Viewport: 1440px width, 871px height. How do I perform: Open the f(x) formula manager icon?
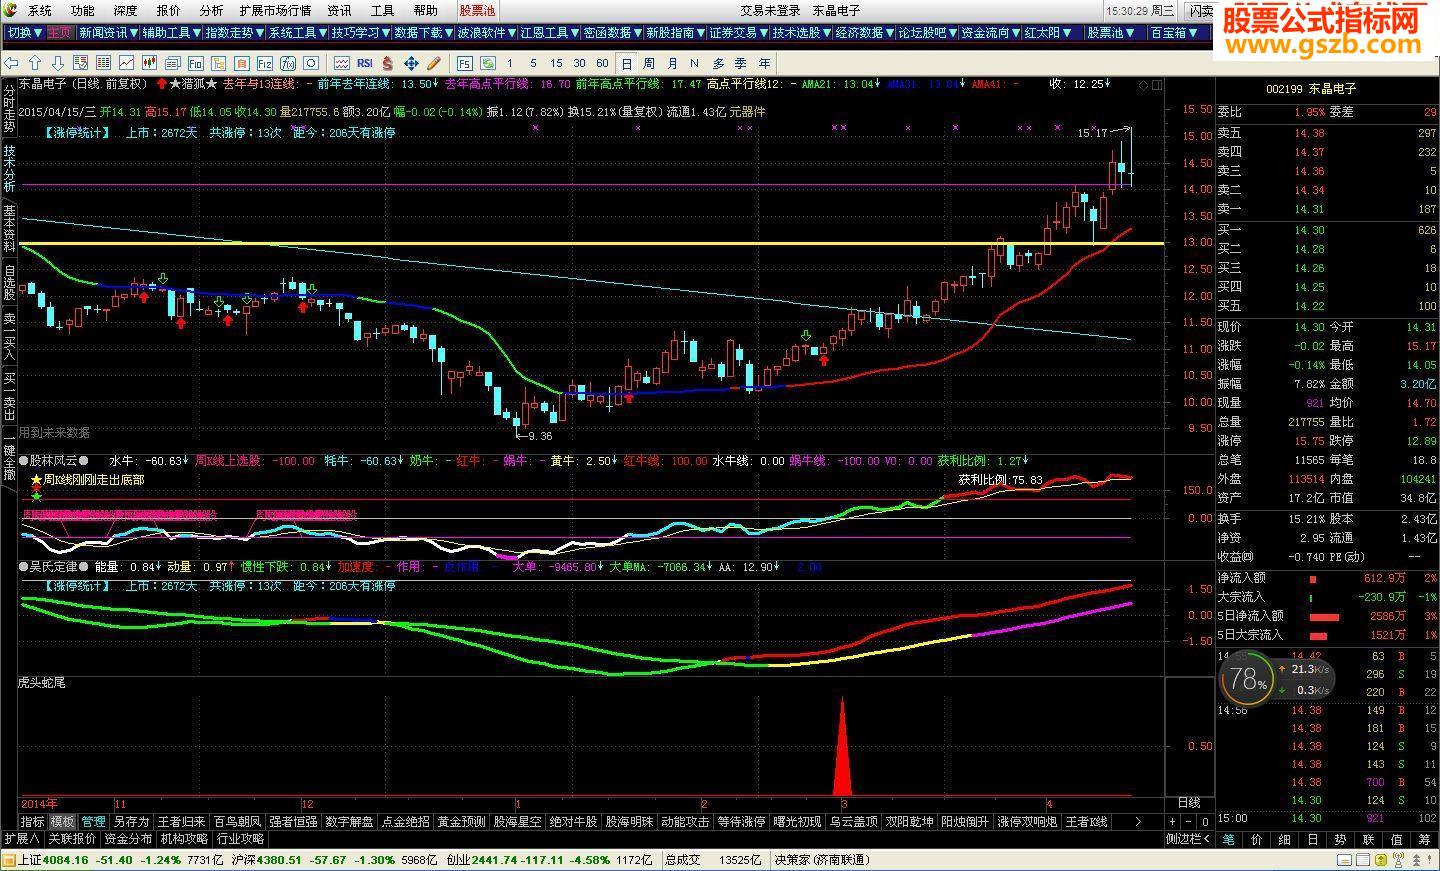(x=288, y=62)
